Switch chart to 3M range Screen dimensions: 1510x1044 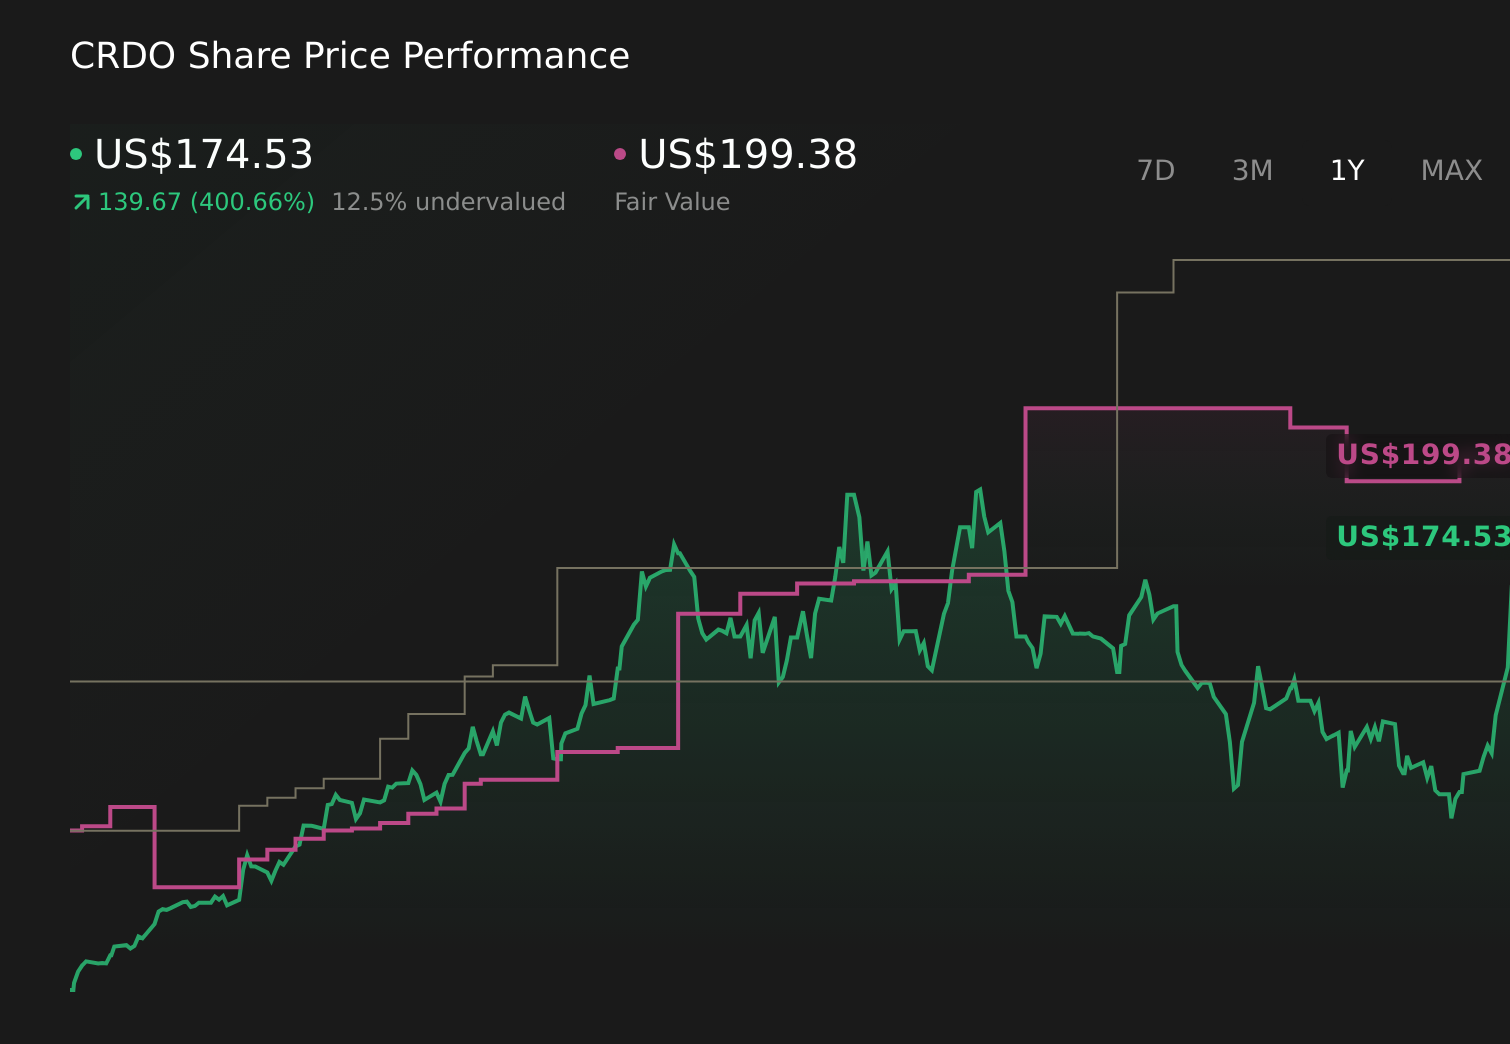pos(1252,171)
